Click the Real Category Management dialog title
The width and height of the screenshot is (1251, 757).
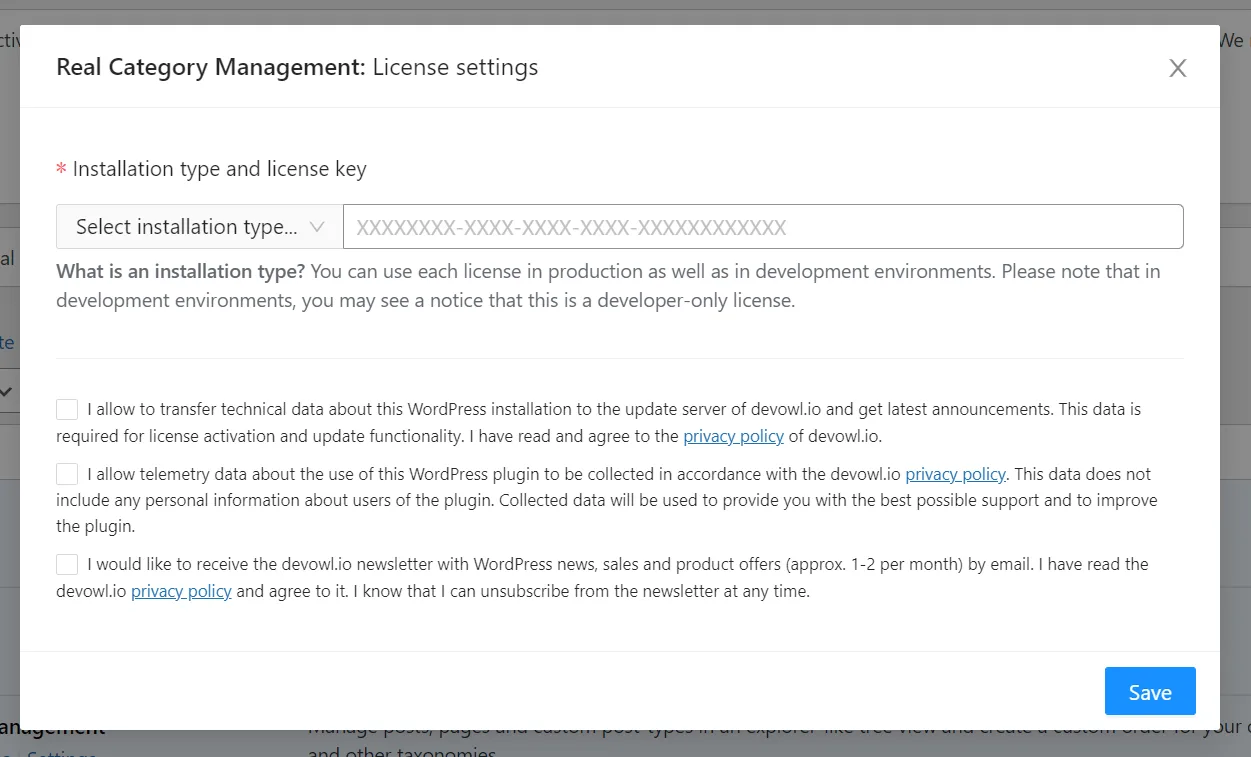[297, 67]
